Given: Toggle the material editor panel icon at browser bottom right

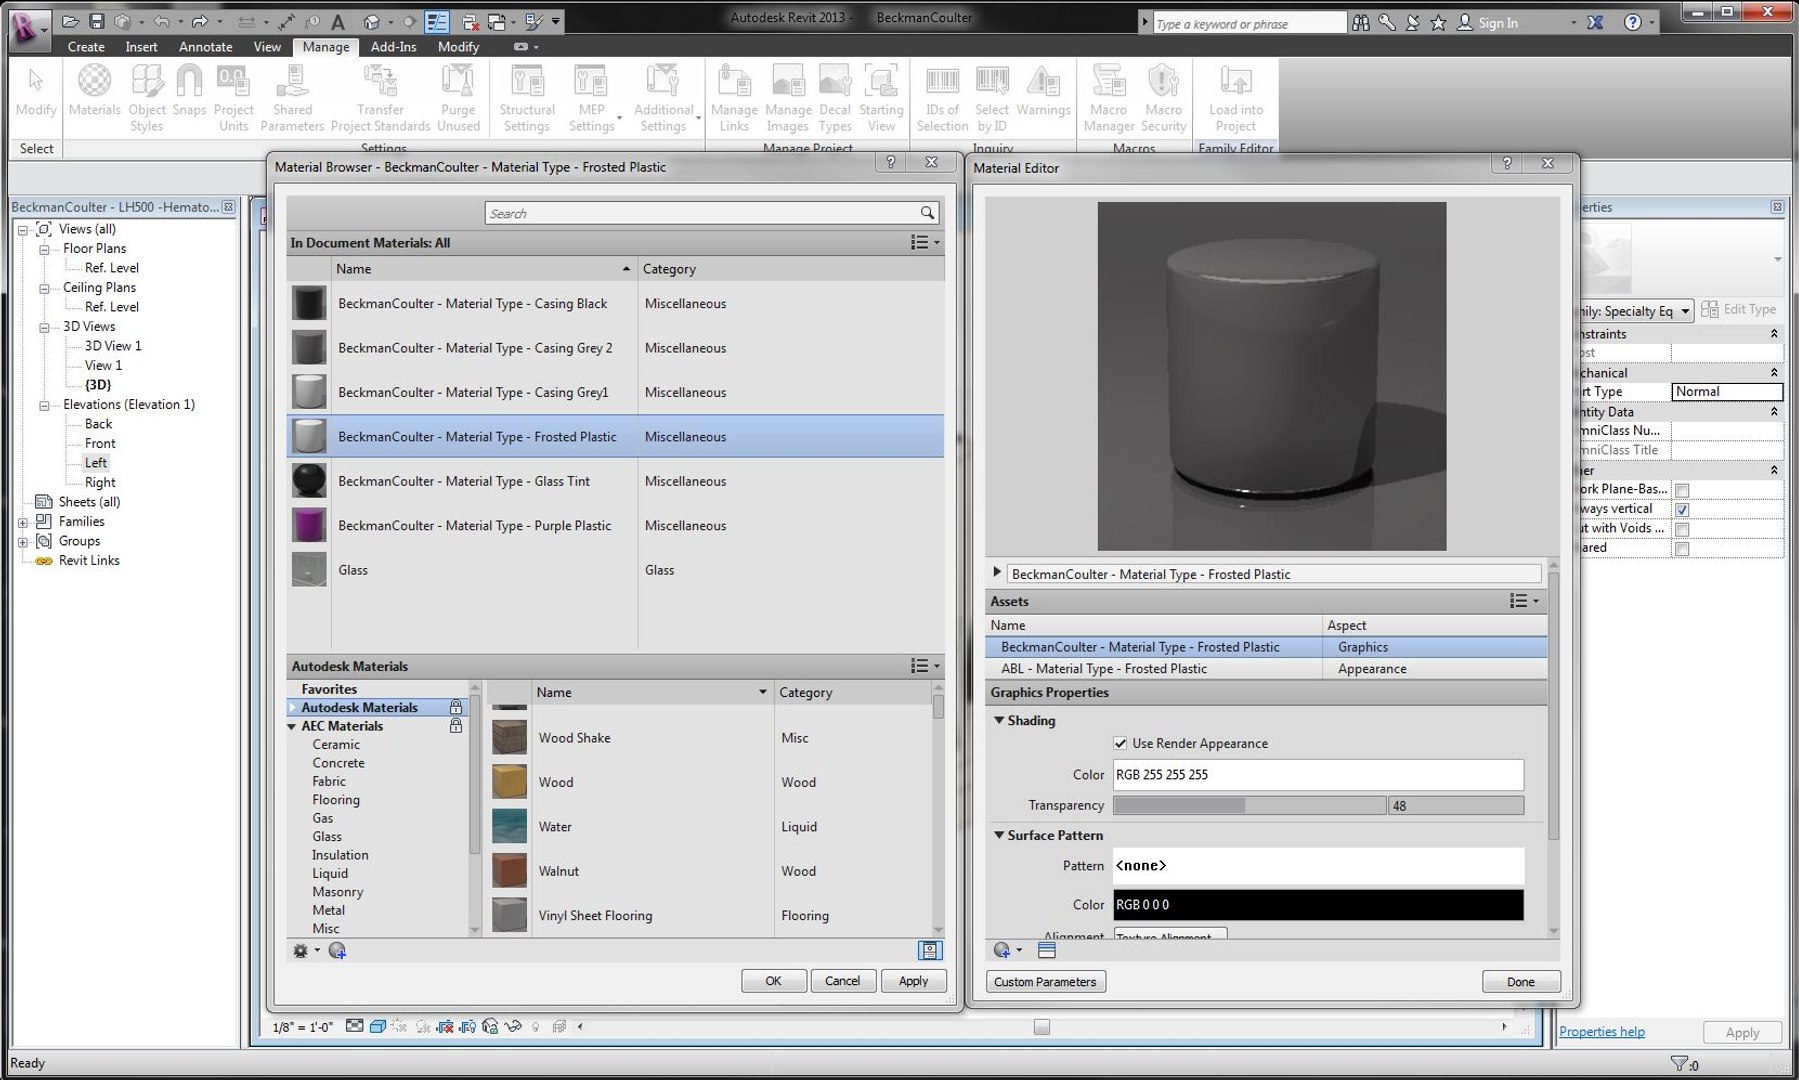Looking at the screenshot, I should (x=930, y=950).
